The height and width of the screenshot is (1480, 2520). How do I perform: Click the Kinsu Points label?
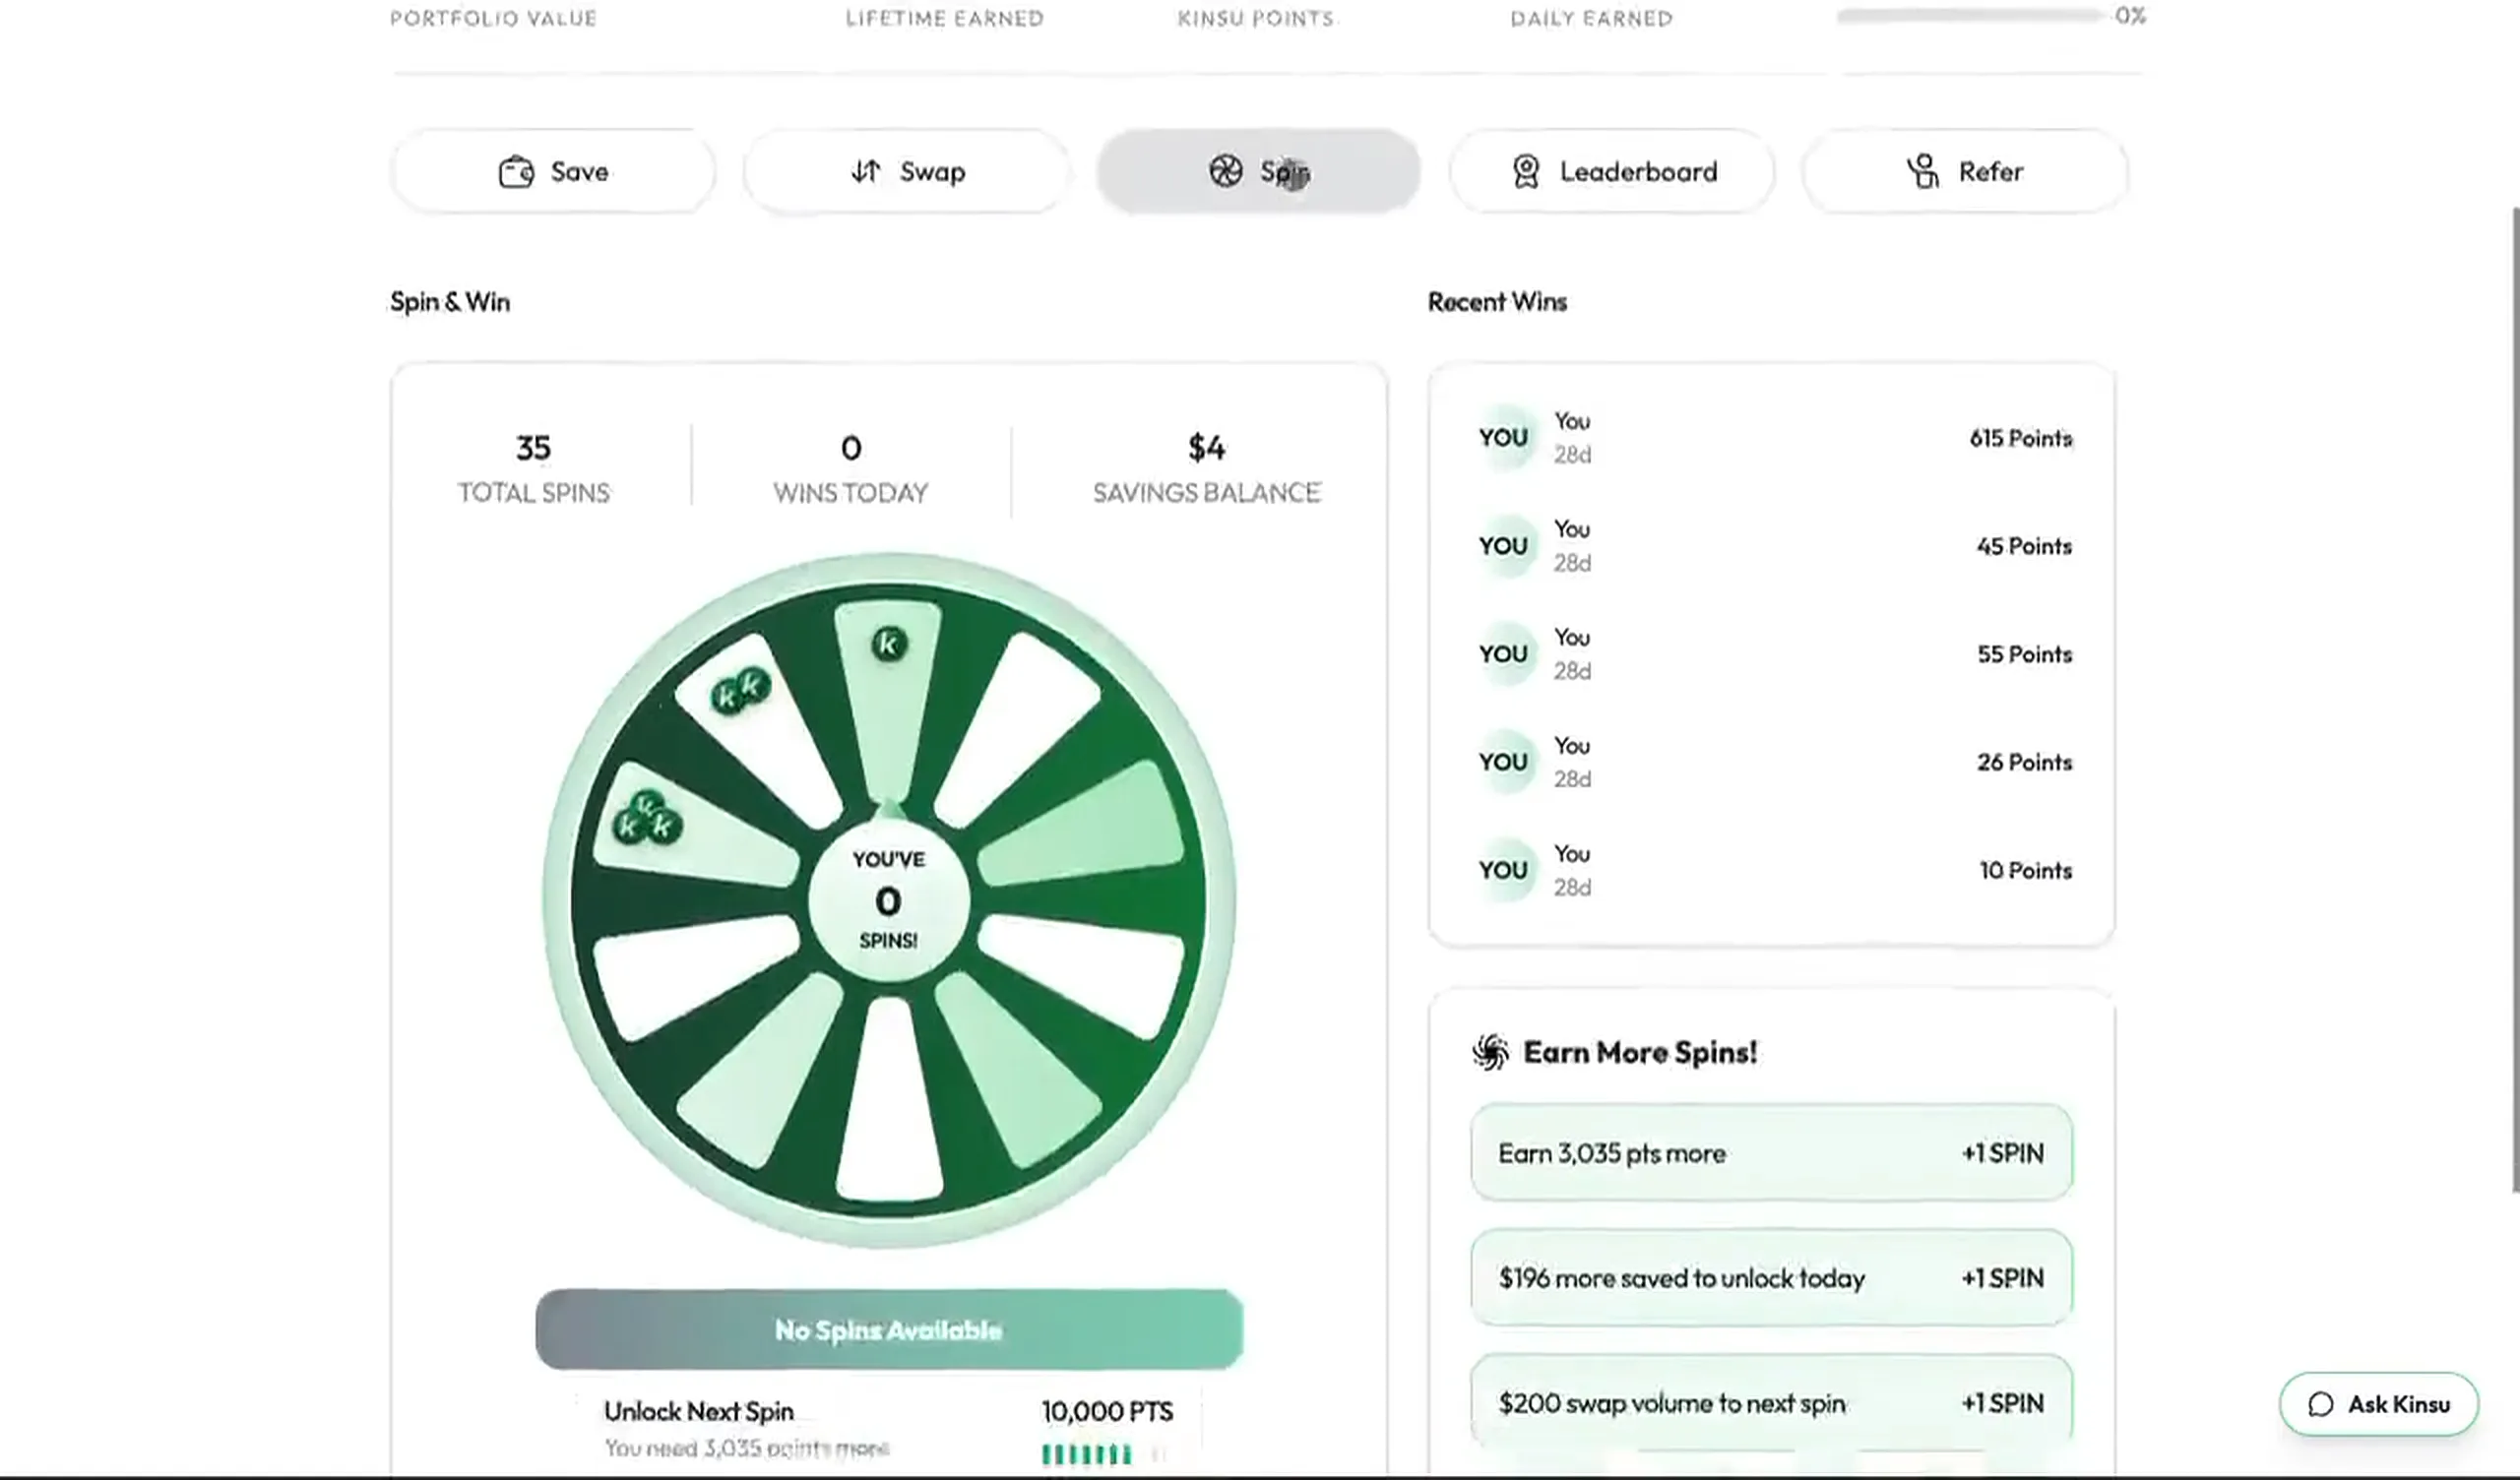click(1255, 18)
